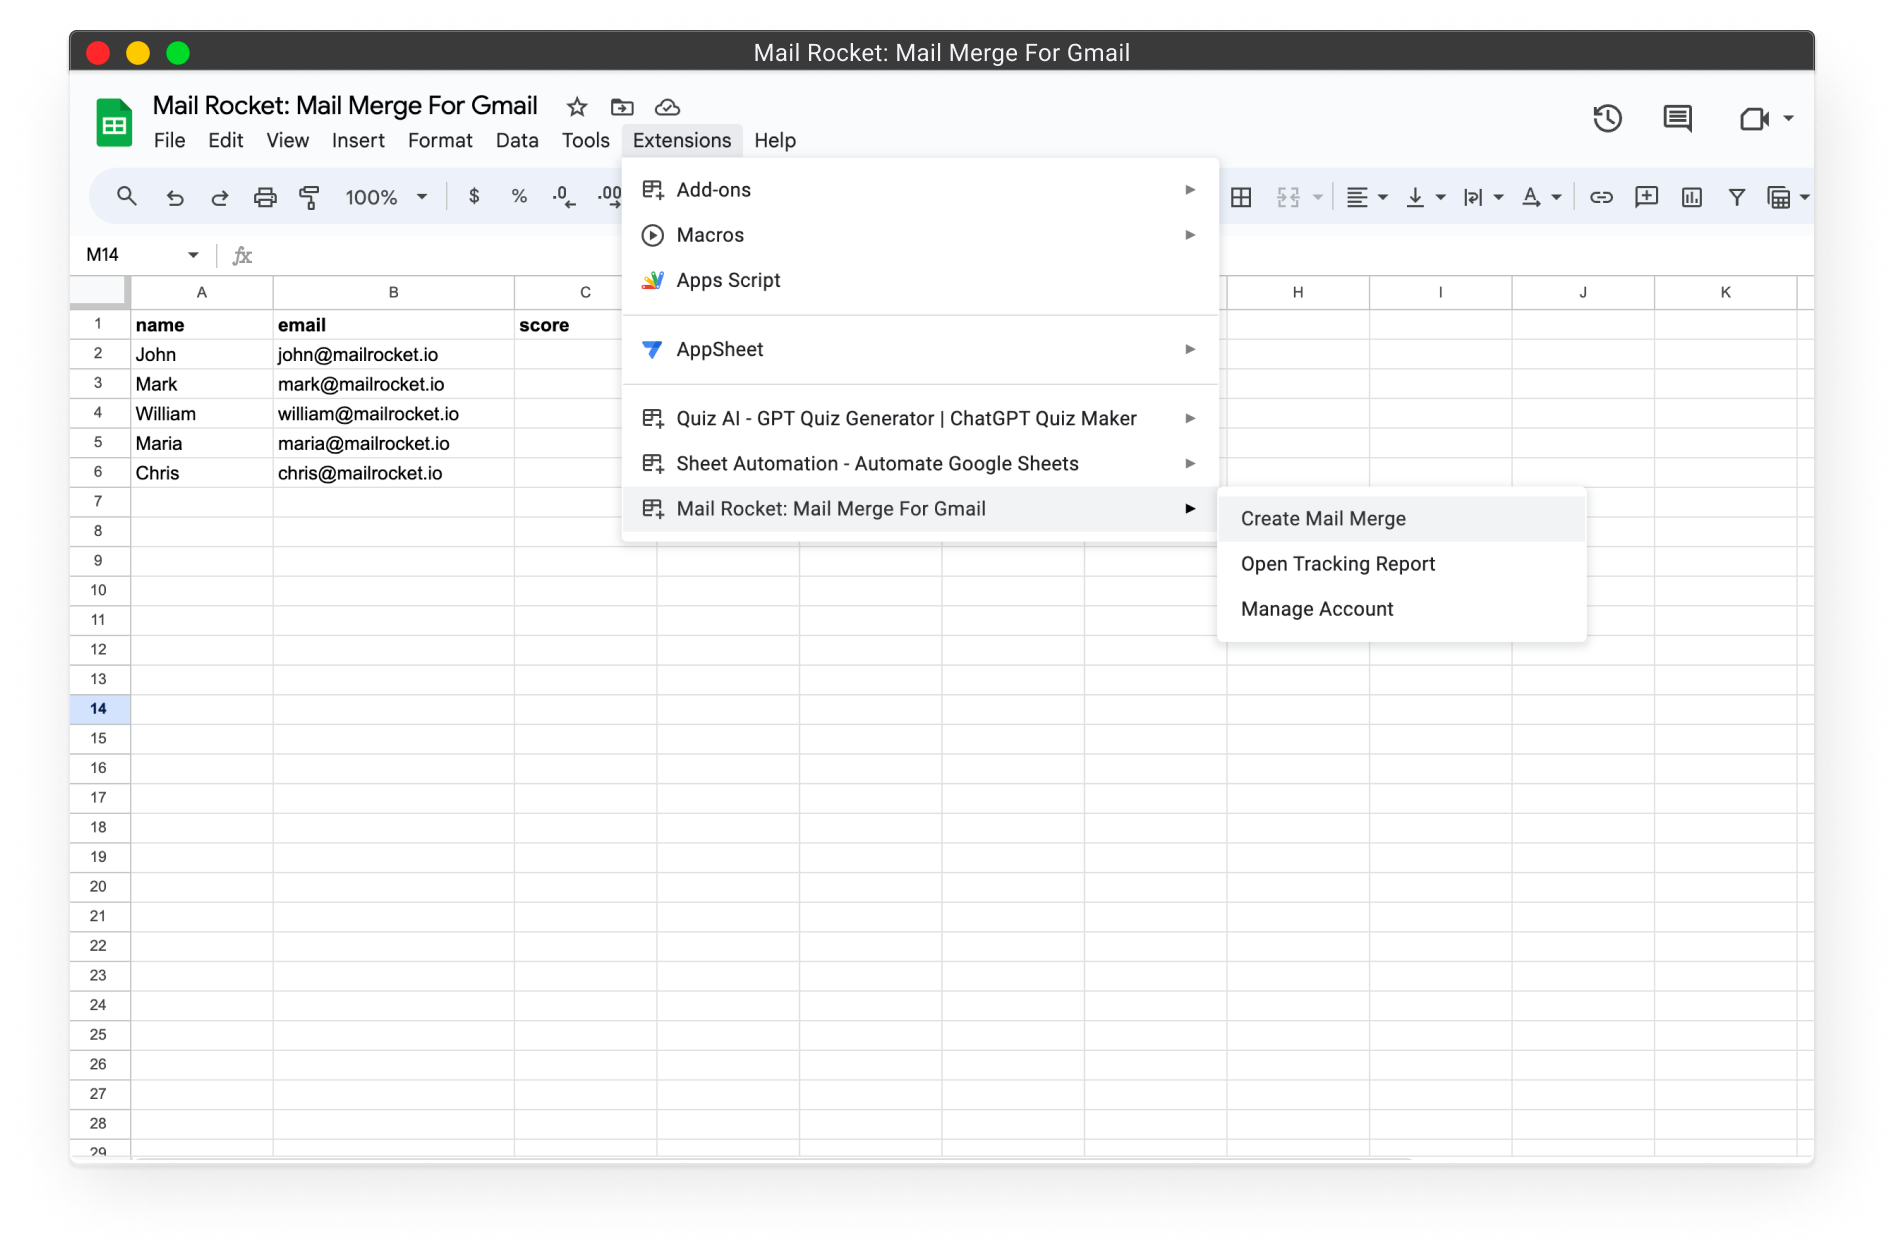
Task: Star this spreadsheet document
Action: [x=577, y=107]
